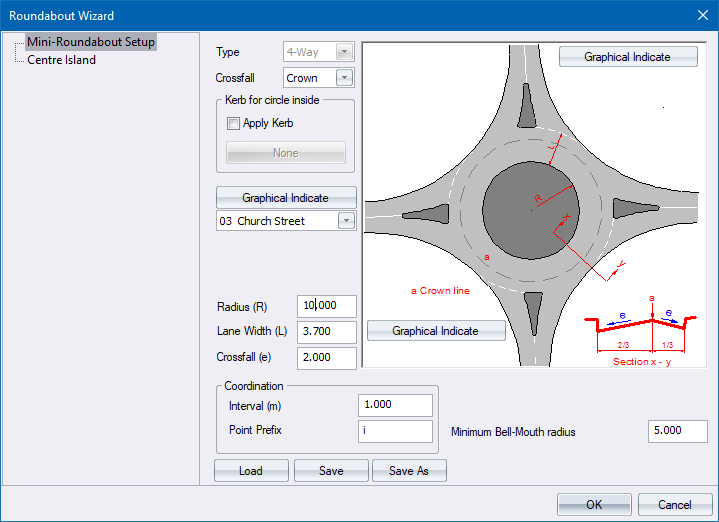Click Graphical Indicate at diagram top right
Image resolution: width=719 pixels, height=522 pixels.
click(x=627, y=57)
